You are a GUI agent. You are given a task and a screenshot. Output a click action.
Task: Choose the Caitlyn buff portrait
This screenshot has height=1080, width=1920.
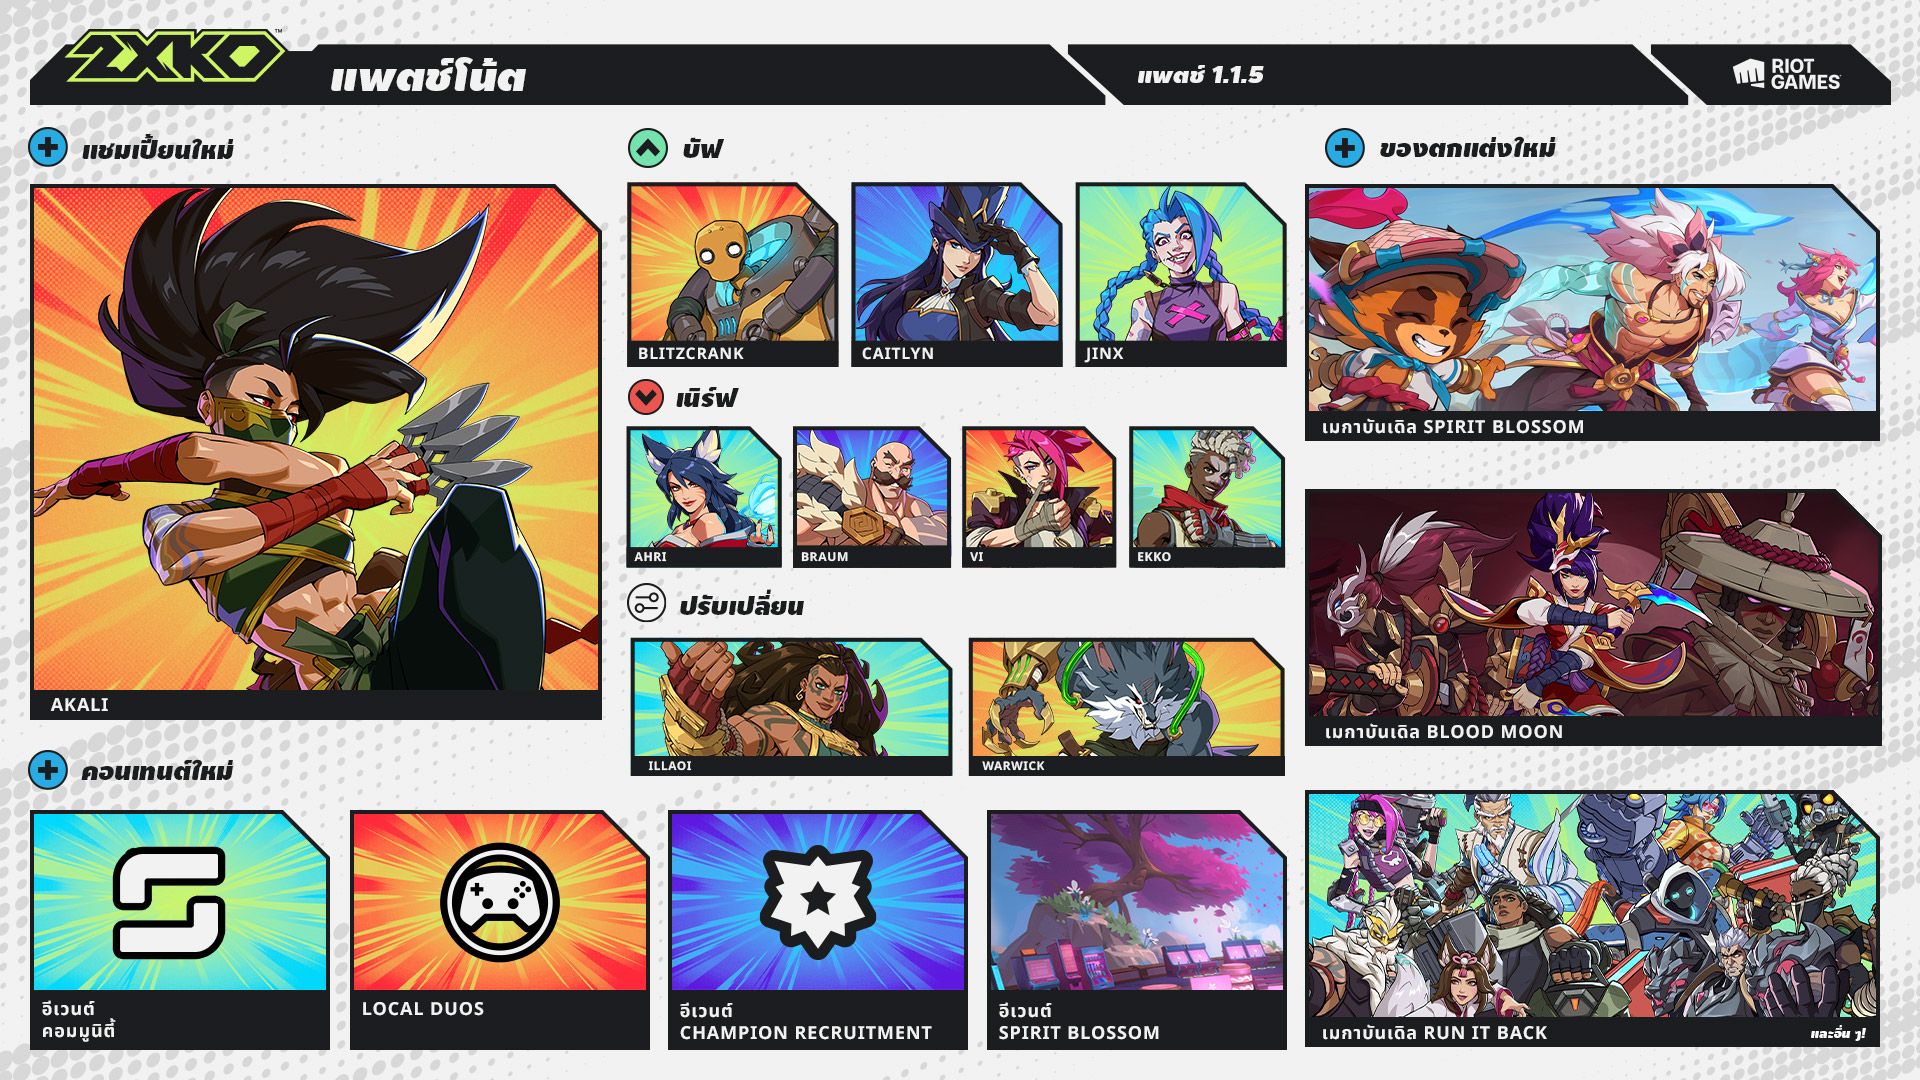click(x=956, y=274)
